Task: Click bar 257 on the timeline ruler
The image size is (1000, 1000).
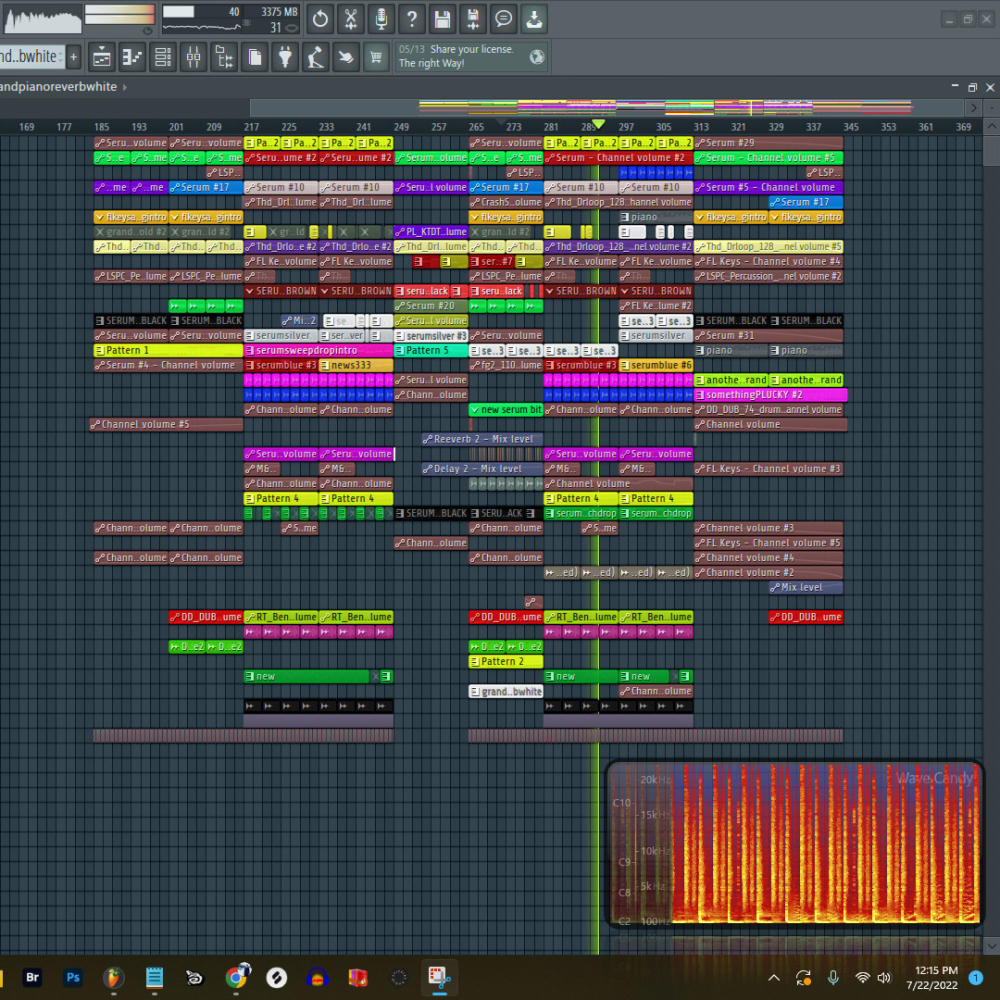Action: click(x=439, y=127)
